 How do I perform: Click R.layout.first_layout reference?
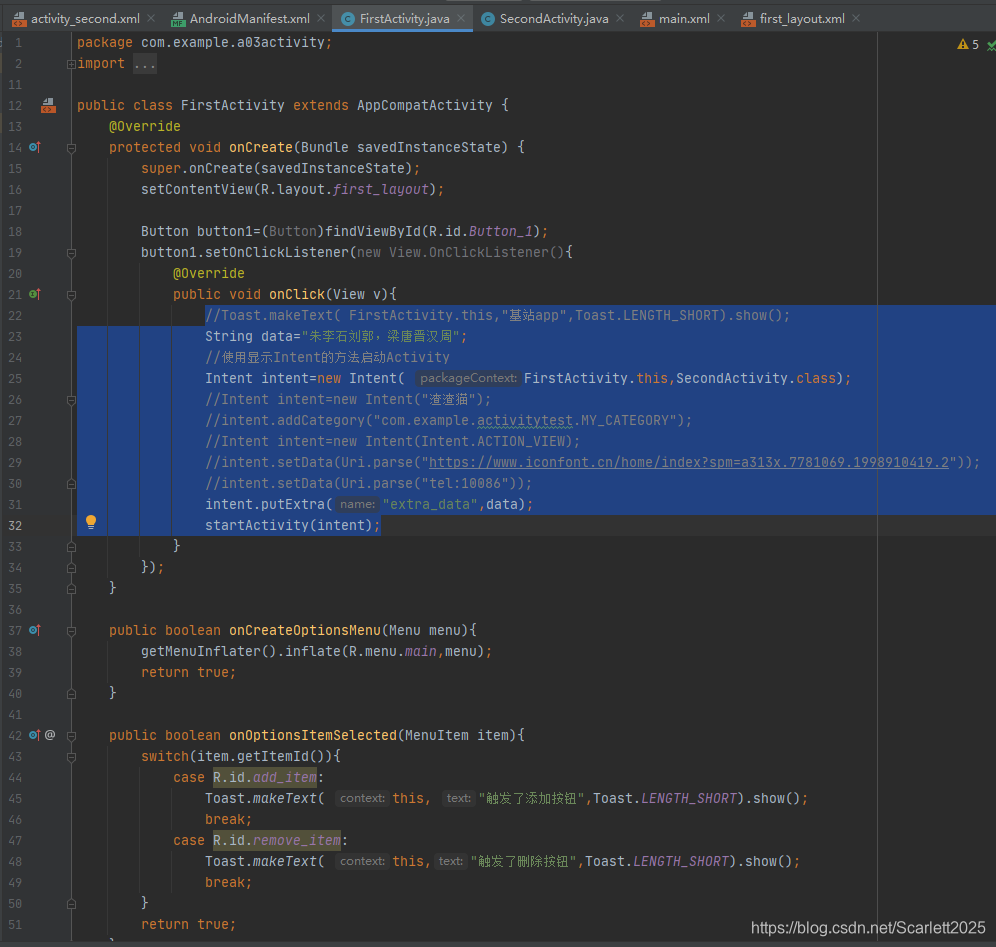(345, 189)
